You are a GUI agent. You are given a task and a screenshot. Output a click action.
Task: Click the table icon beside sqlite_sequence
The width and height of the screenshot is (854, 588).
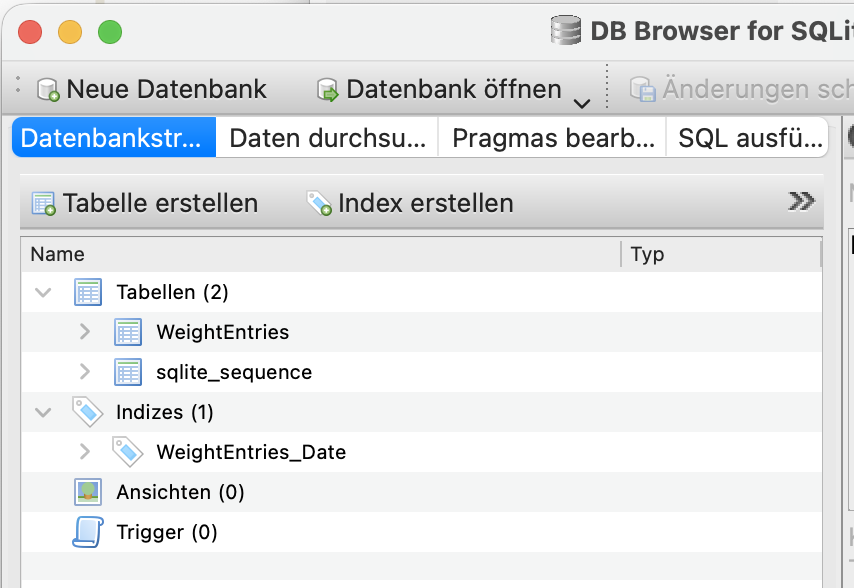click(128, 372)
